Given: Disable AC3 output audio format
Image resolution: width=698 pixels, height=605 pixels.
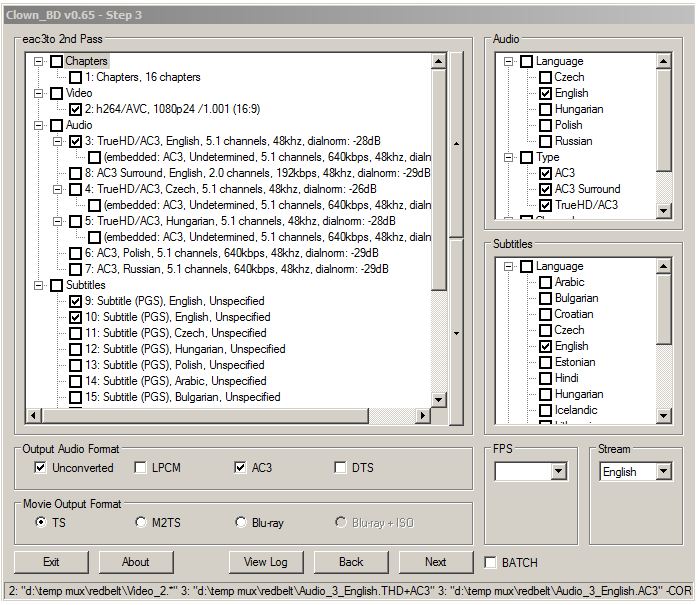Looking at the screenshot, I should (x=240, y=468).
